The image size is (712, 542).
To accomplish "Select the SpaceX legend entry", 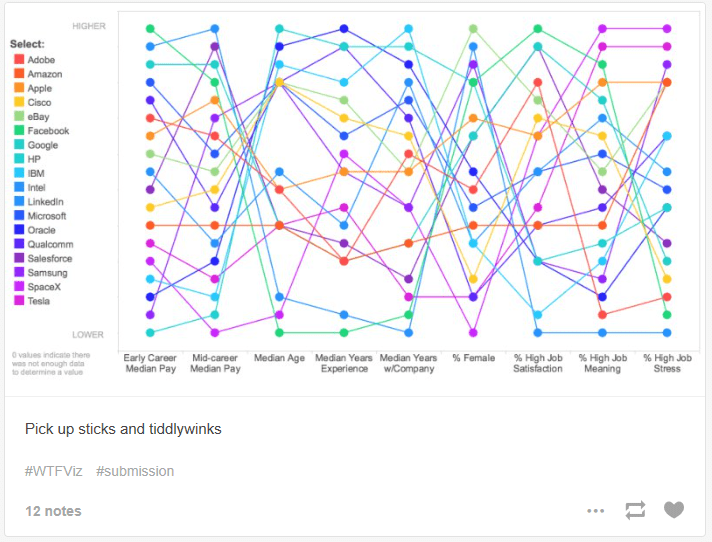I will click(43, 287).
